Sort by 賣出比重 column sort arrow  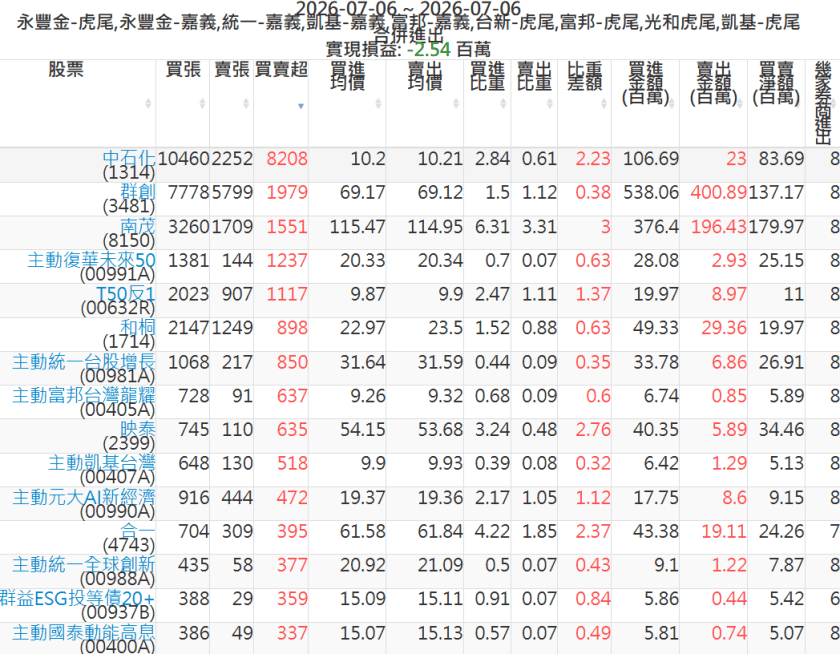click(550, 104)
